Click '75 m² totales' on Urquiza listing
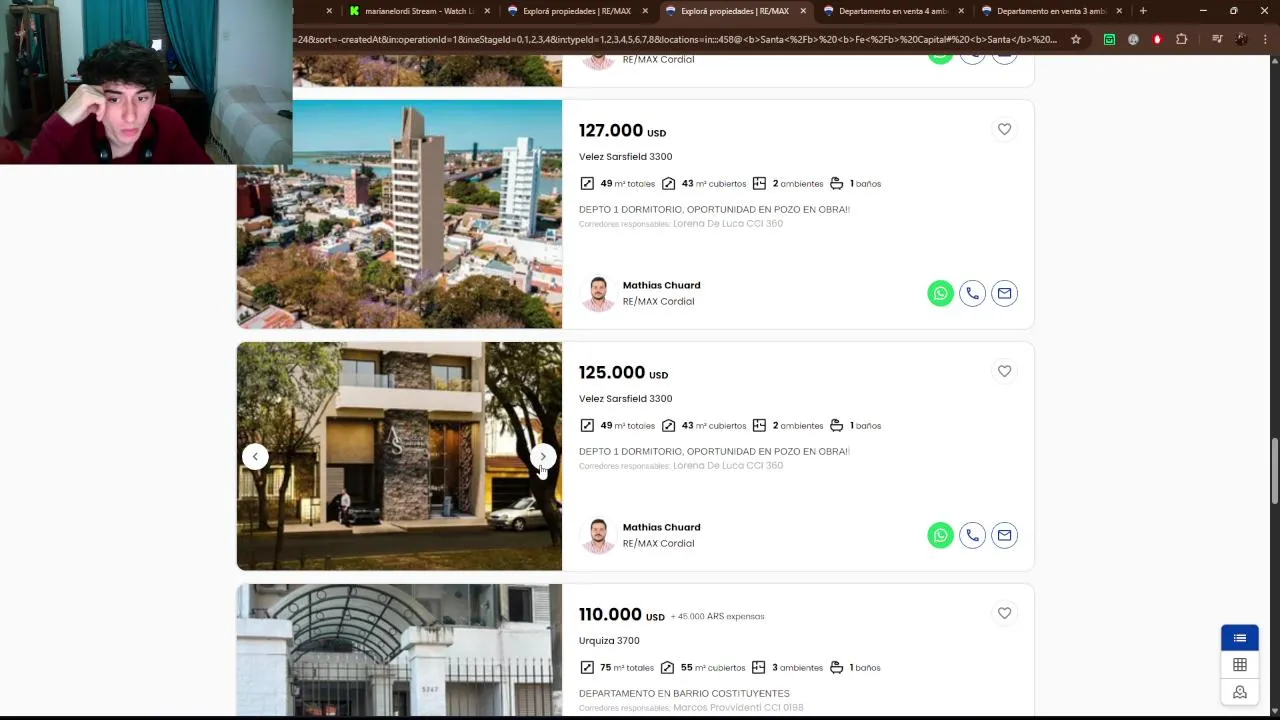 coord(616,668)
